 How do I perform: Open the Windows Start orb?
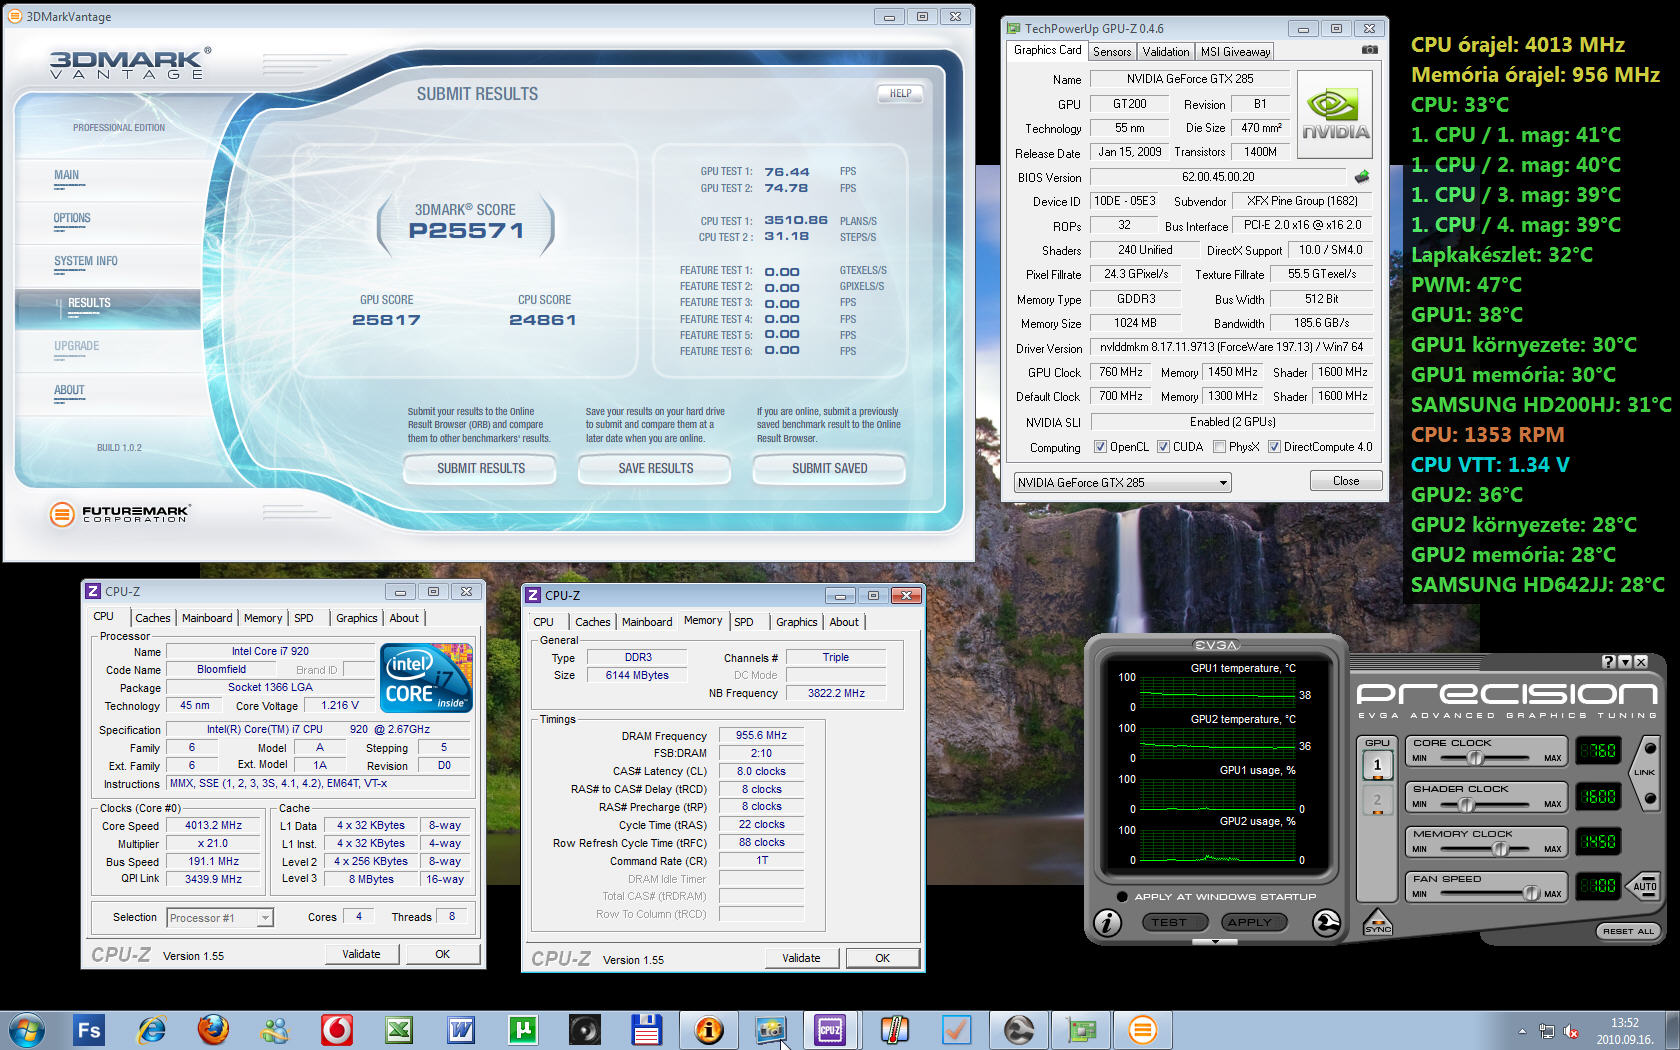pos(26,1030)
